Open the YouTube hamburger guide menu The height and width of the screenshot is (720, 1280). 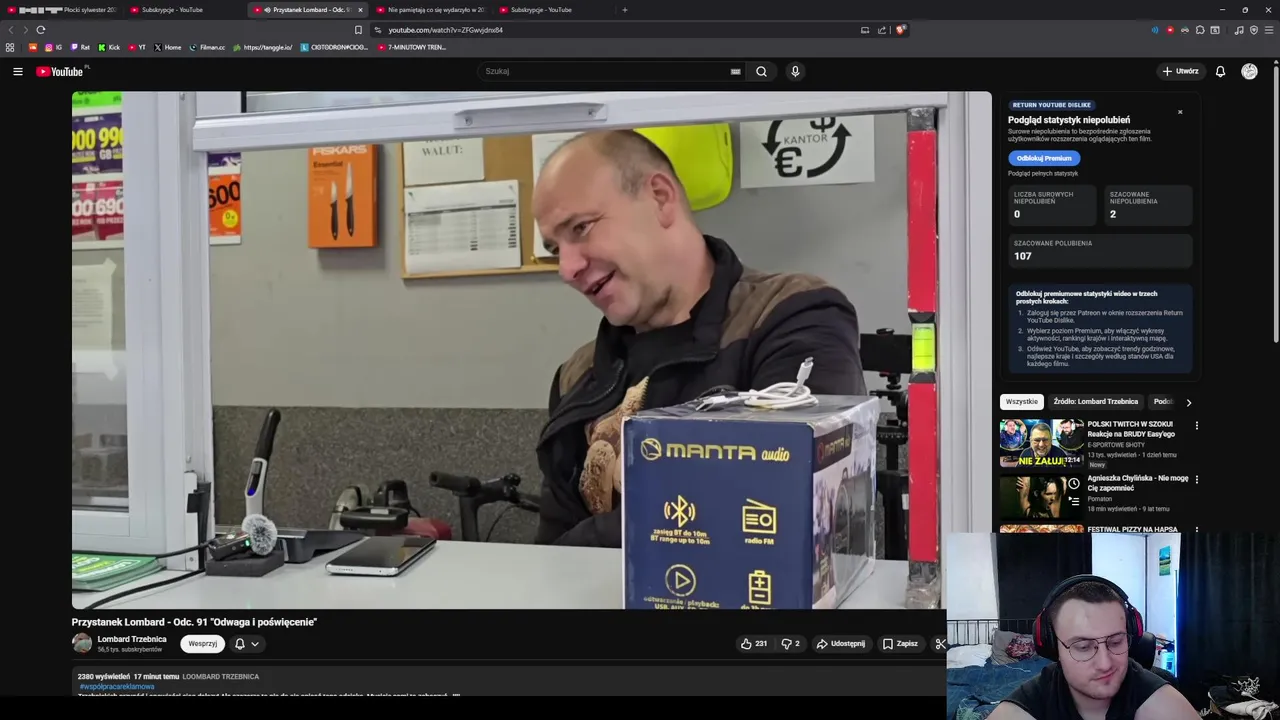pos(17,71)
